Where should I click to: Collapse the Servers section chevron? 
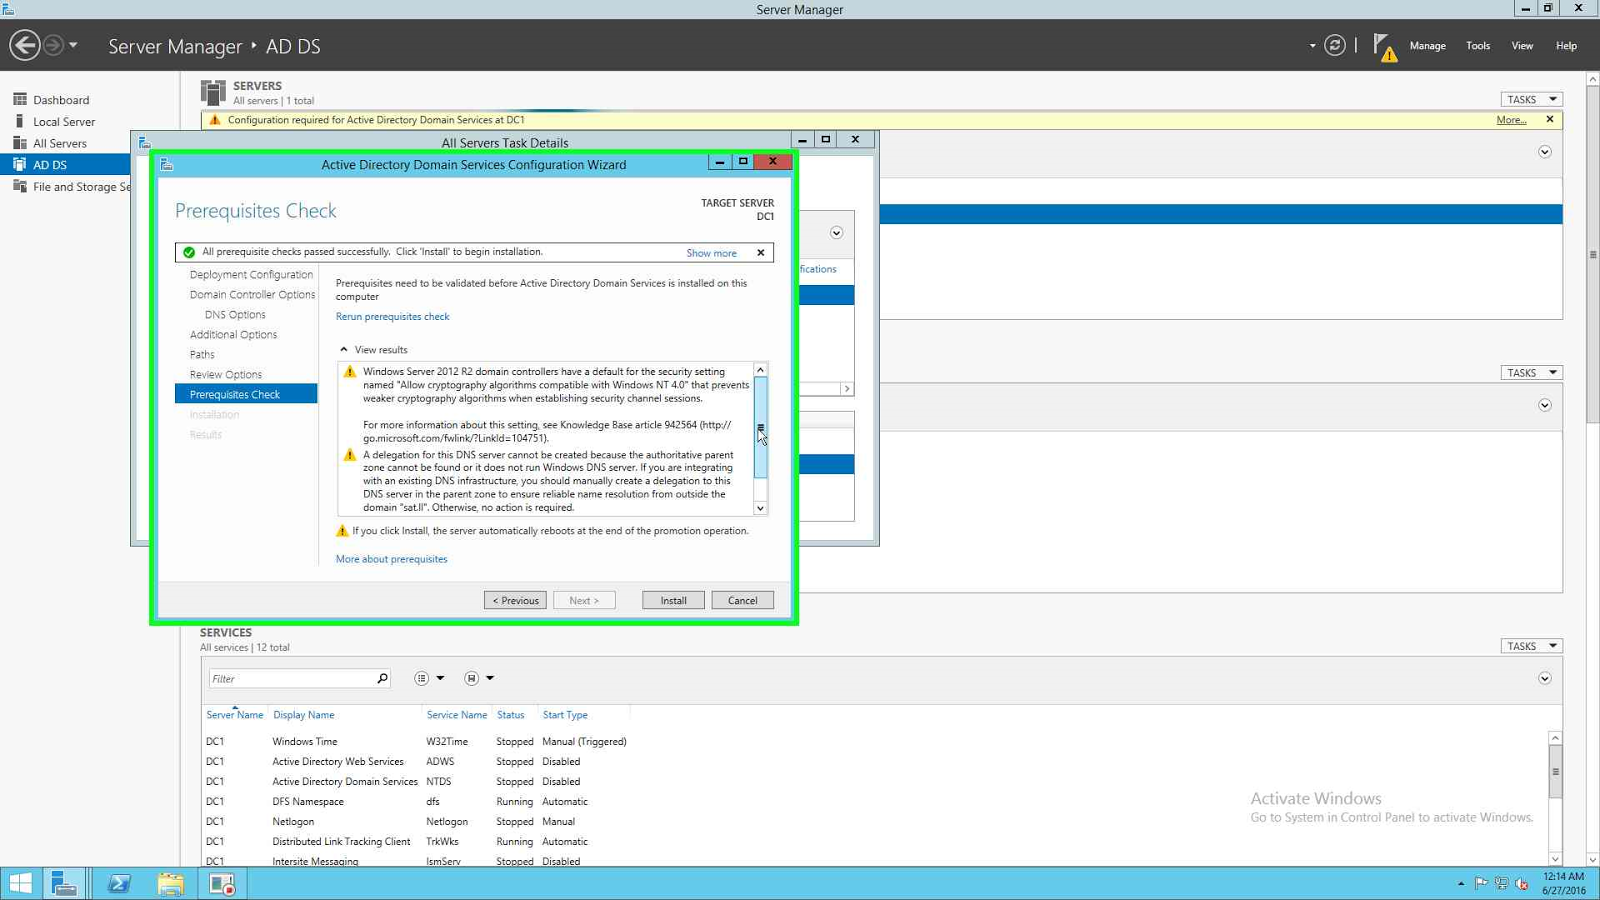pyautogui.click(x=1545, y=152)
